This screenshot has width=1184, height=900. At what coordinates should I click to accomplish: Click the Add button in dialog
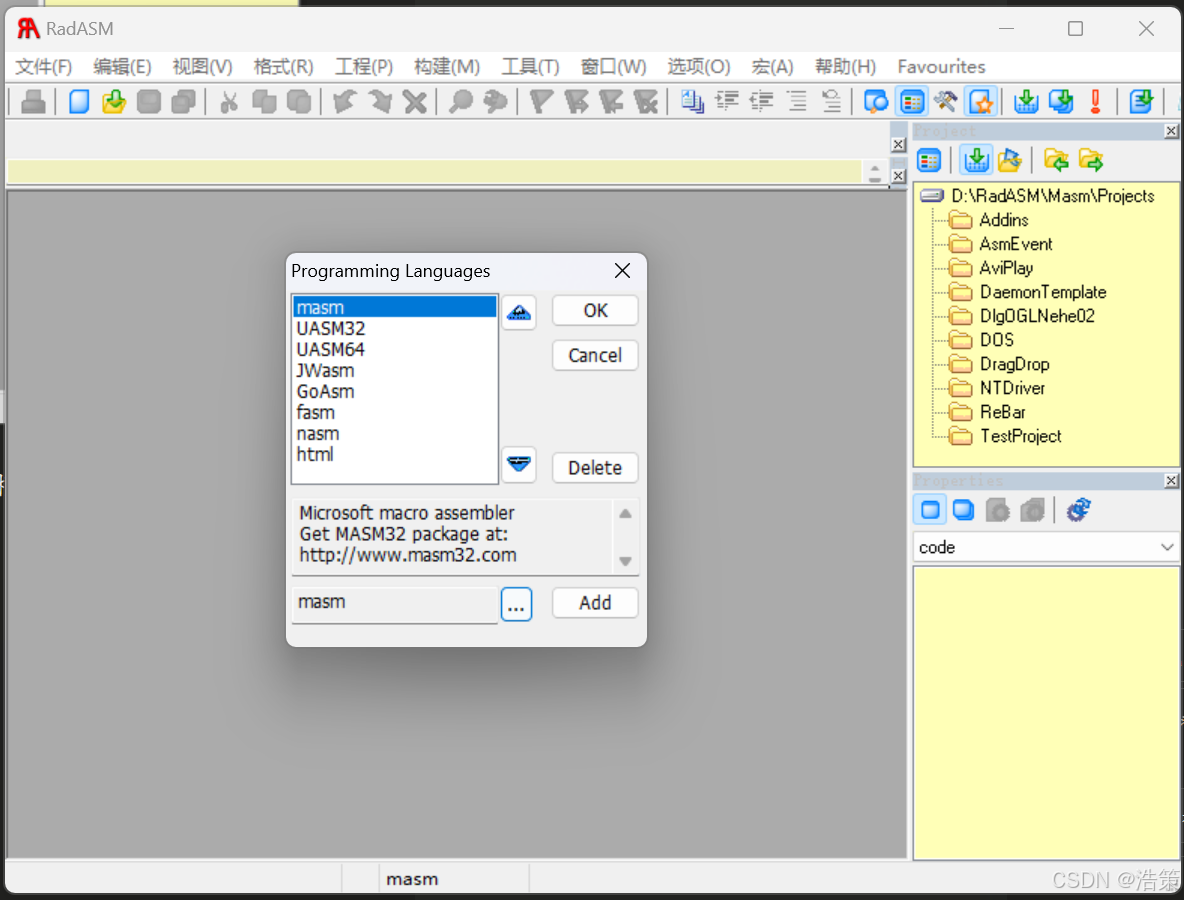click(x=595, y=603)
